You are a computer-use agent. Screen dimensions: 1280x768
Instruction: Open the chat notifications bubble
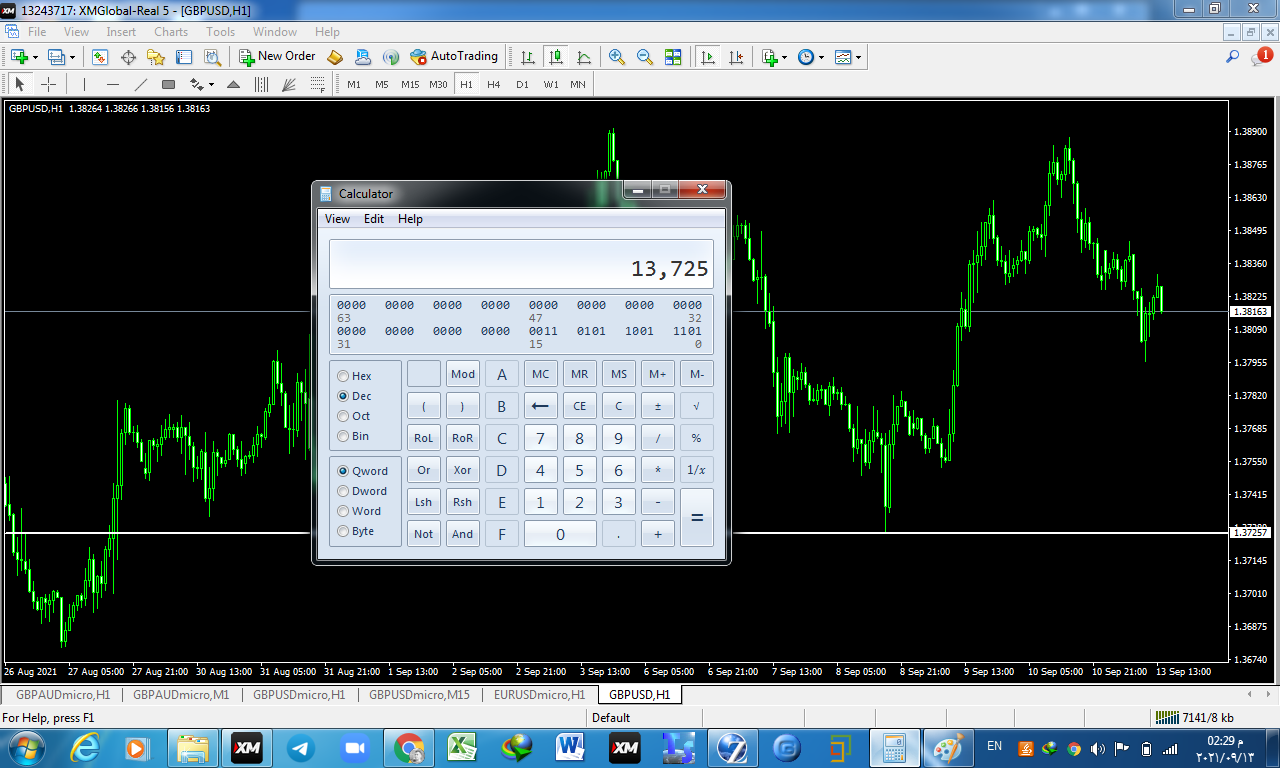click(1261, 57)
